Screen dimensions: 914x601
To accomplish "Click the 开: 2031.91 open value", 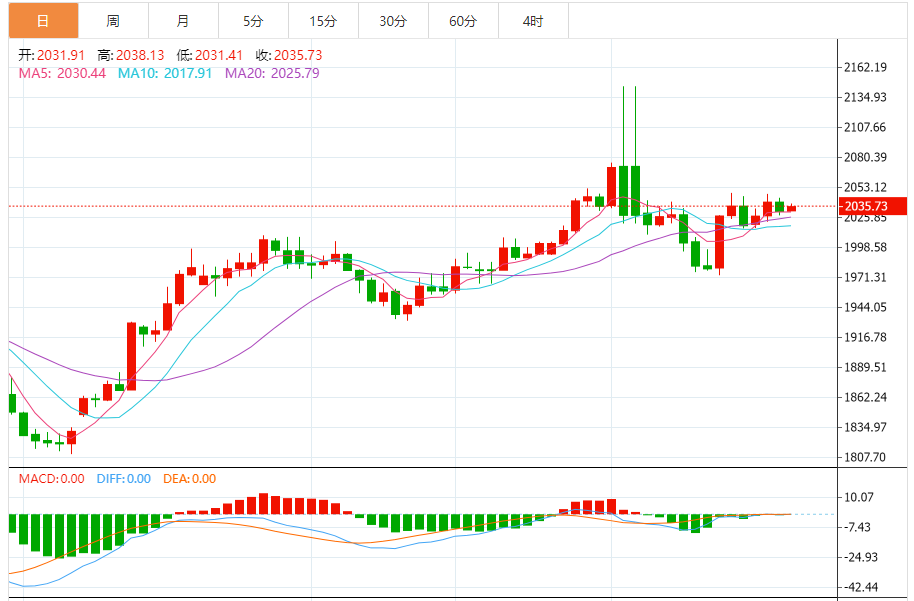I will 51,55.
